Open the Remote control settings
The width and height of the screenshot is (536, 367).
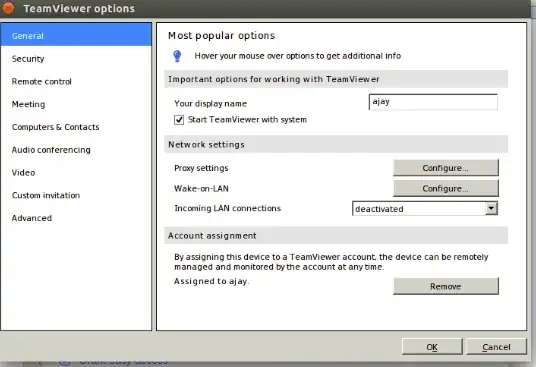point(41,81)
